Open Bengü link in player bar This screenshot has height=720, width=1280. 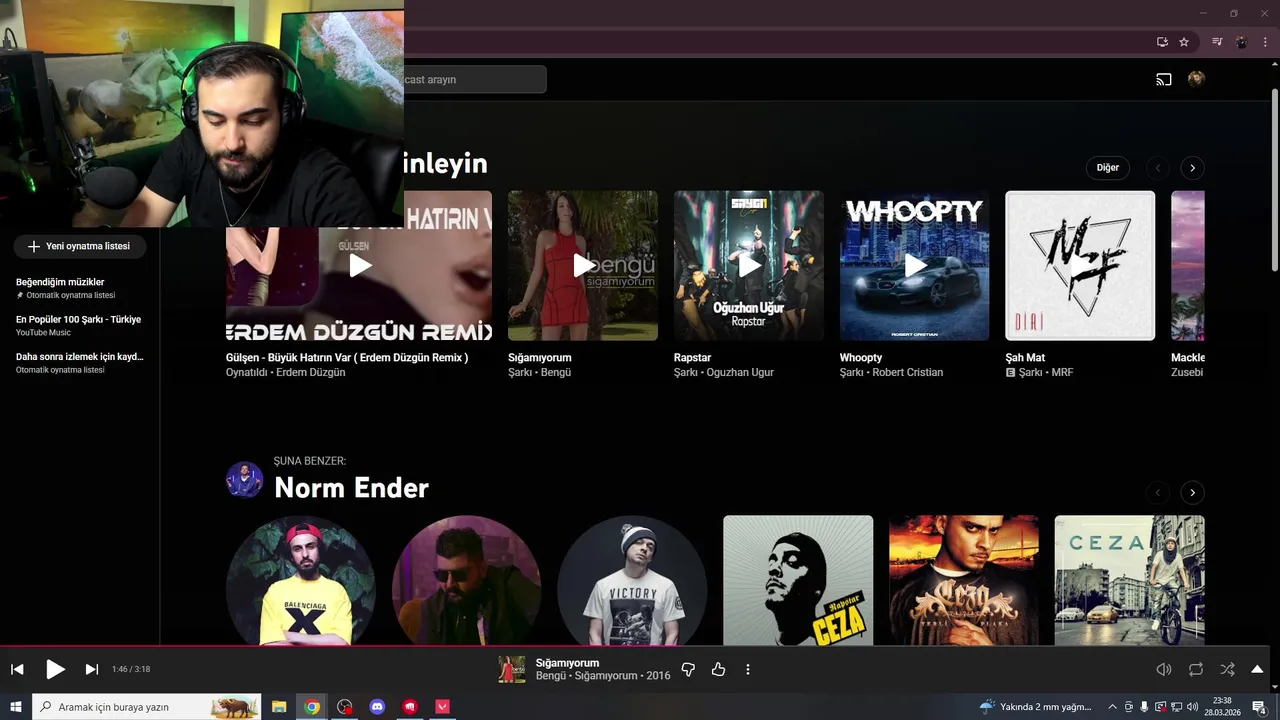click(551, 676)
